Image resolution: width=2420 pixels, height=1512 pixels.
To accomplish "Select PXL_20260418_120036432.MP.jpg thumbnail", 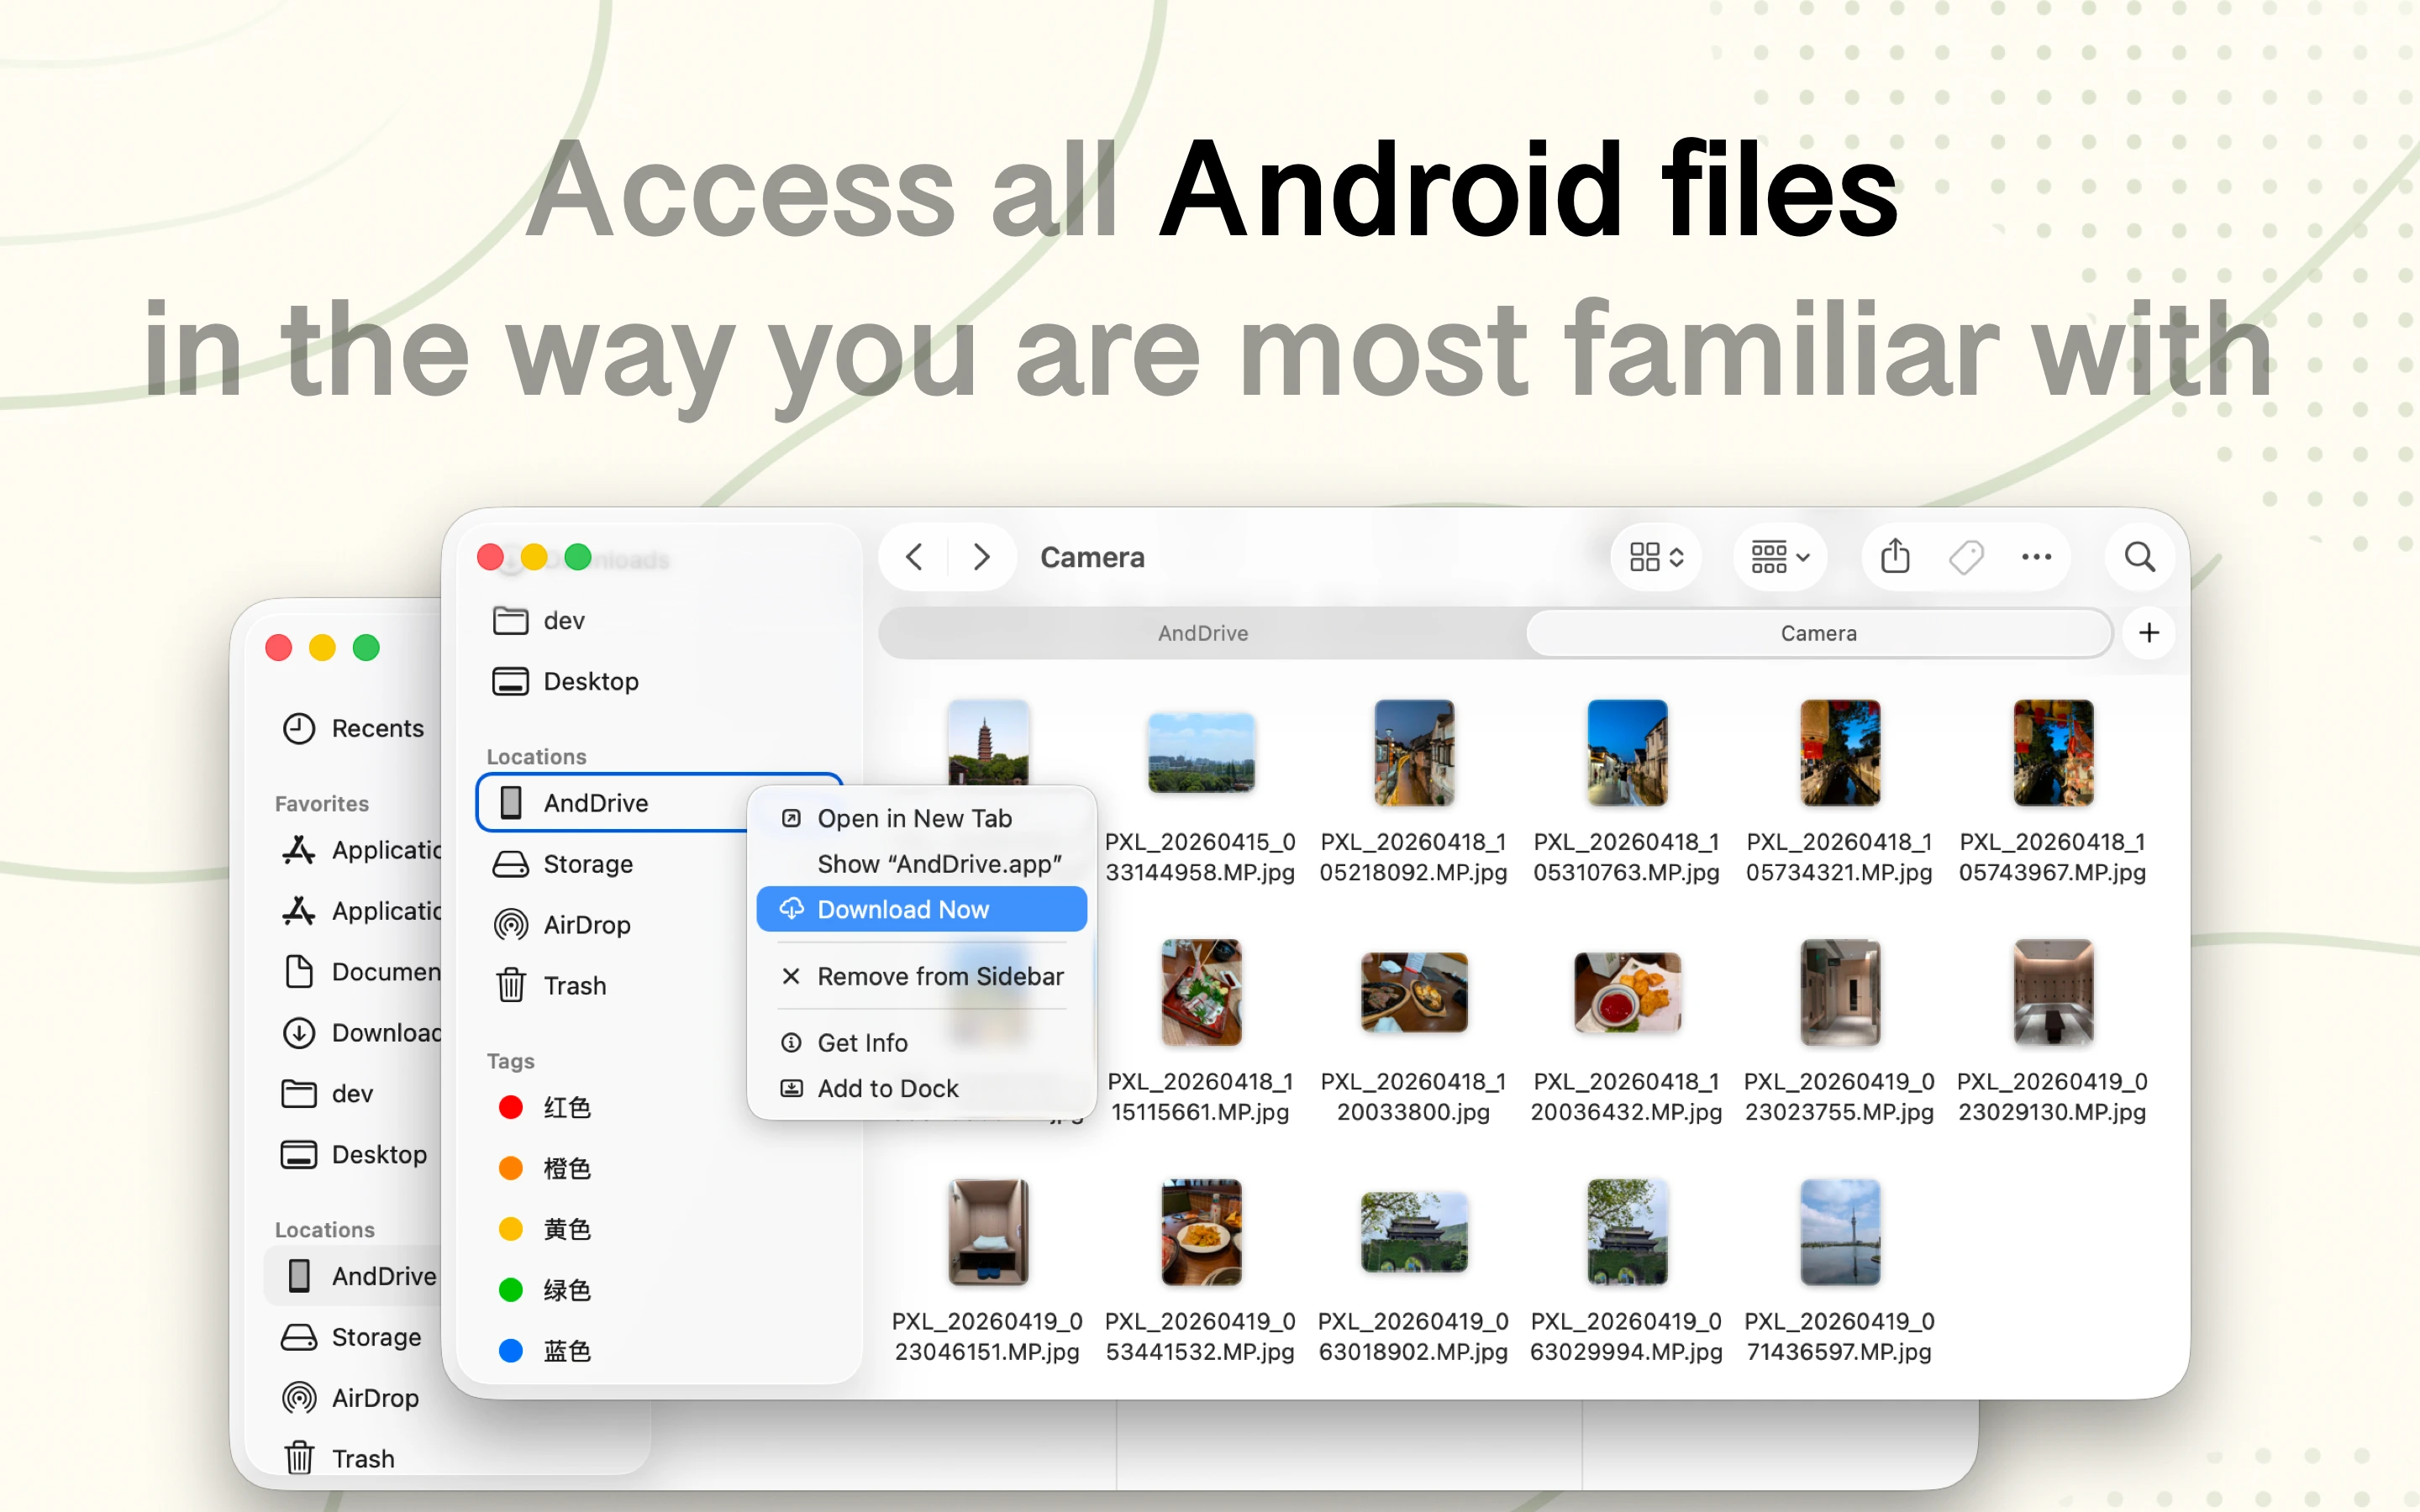I will 1626,993.
